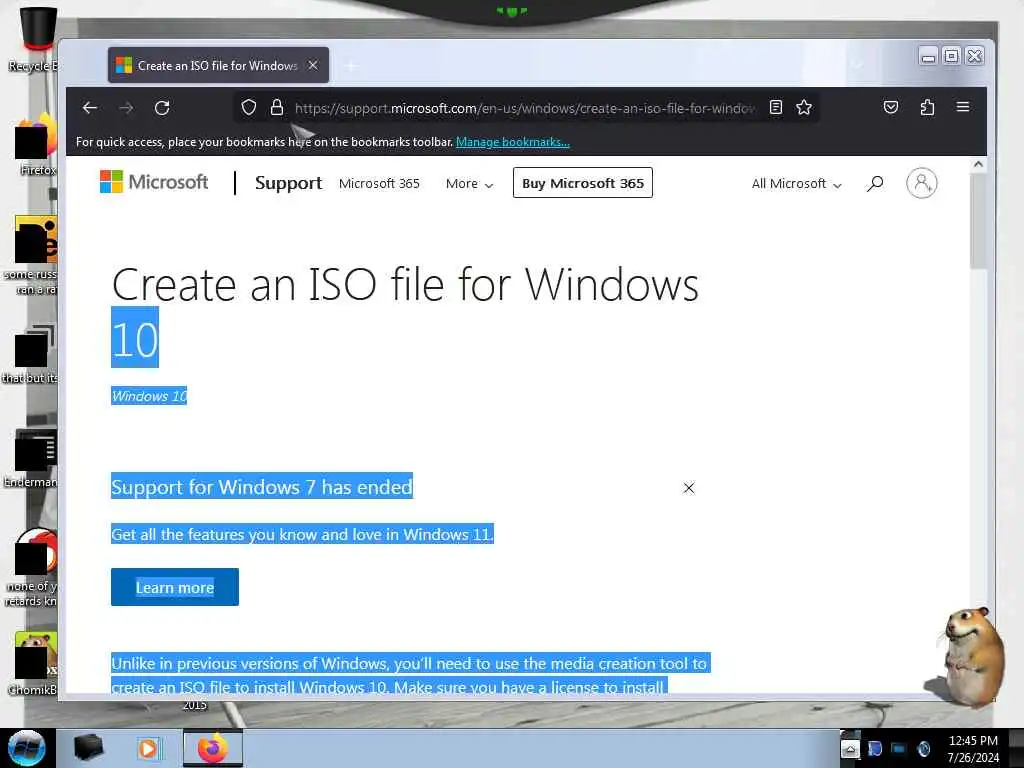Close the Create an ISO file tab
1024x768 pixels.
pos(313,65)
